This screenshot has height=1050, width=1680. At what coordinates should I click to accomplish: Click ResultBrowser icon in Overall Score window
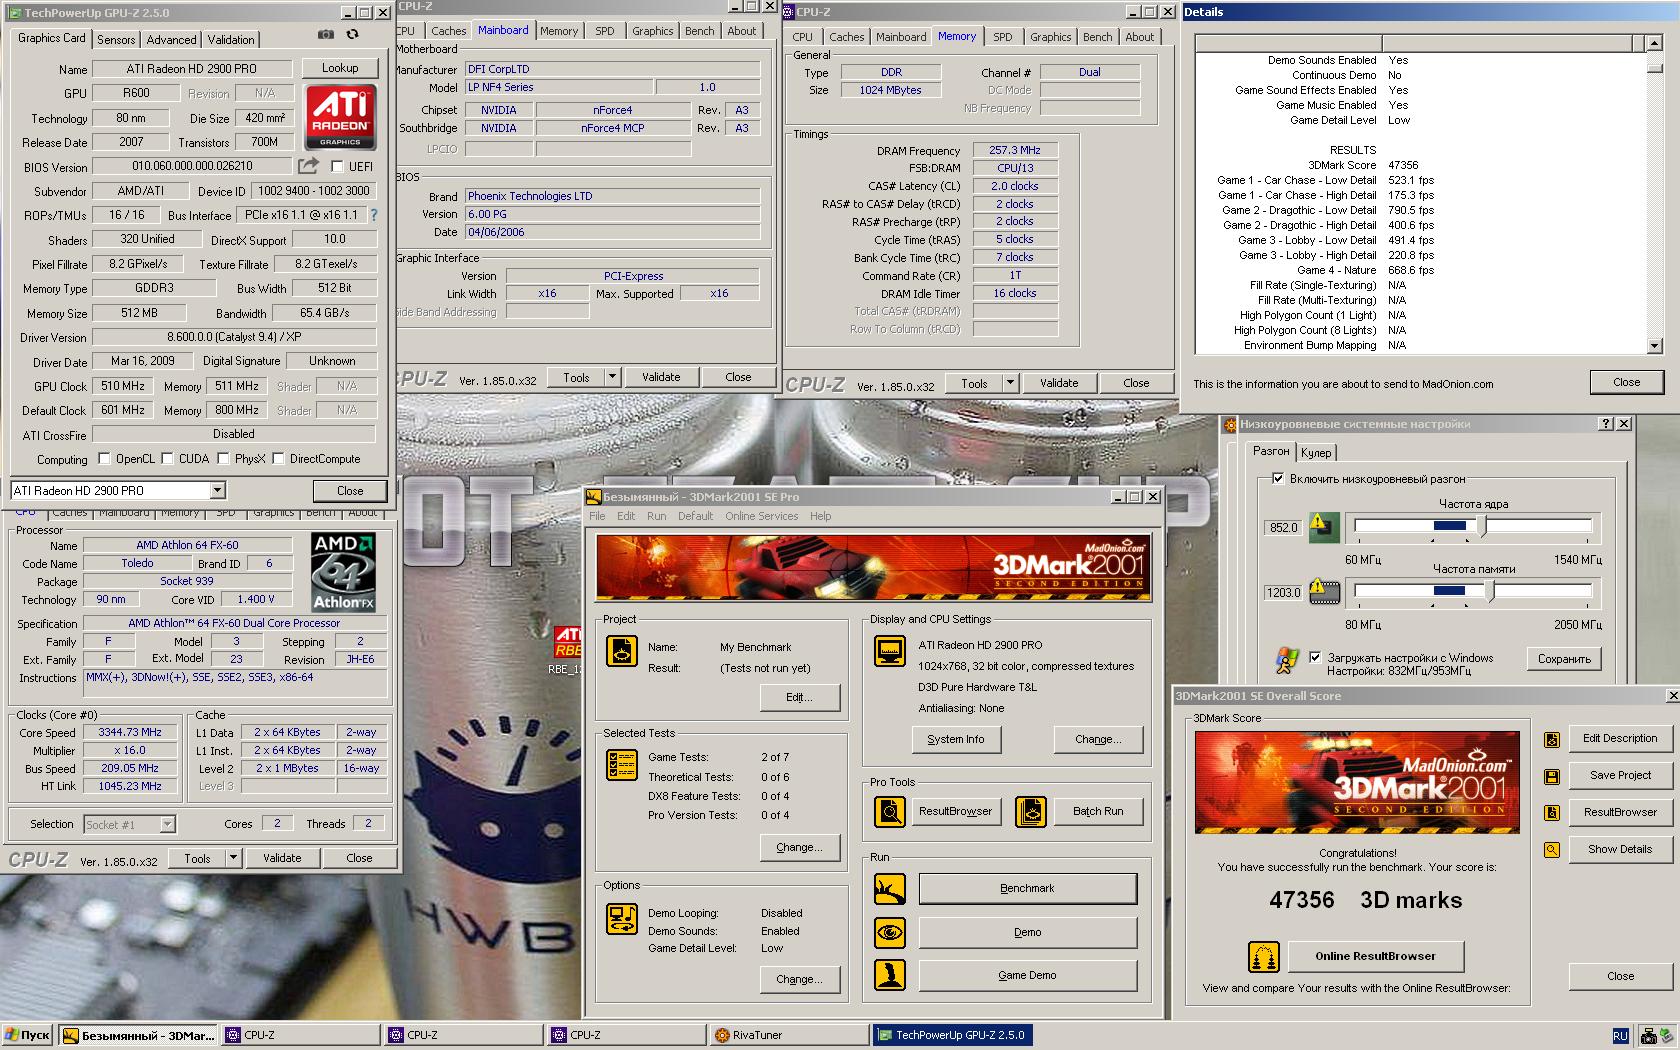(x=1552, y=813)
